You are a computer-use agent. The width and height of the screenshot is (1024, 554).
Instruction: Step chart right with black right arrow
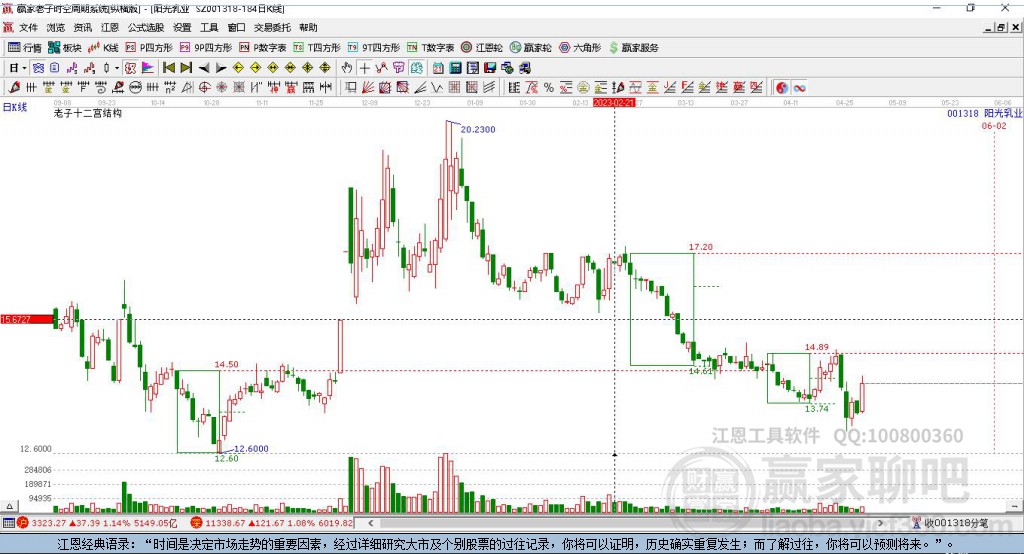221,68
